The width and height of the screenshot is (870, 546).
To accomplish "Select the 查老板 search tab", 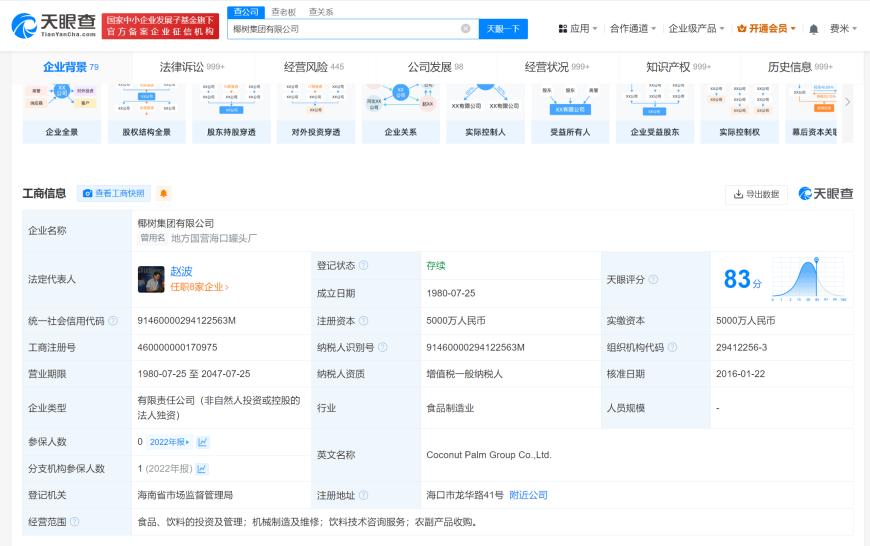I will coord(284,12).
